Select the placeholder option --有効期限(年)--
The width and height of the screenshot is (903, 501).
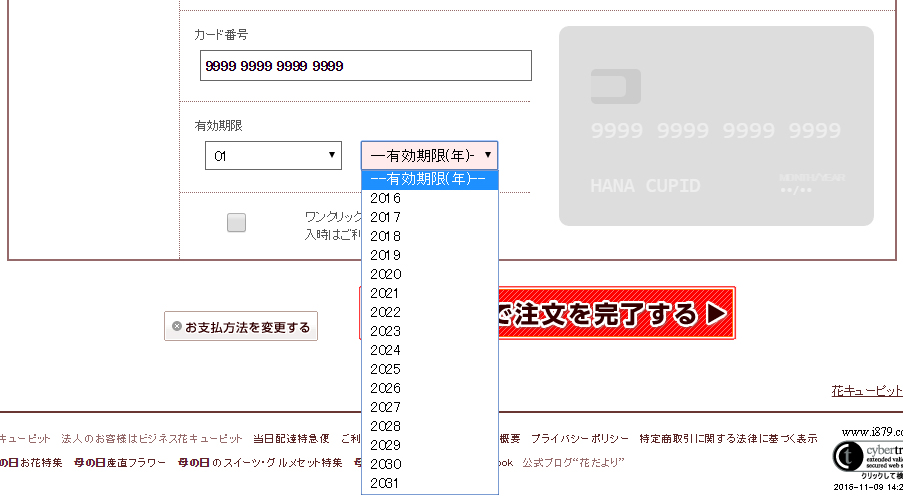click(x=430, y=179)
